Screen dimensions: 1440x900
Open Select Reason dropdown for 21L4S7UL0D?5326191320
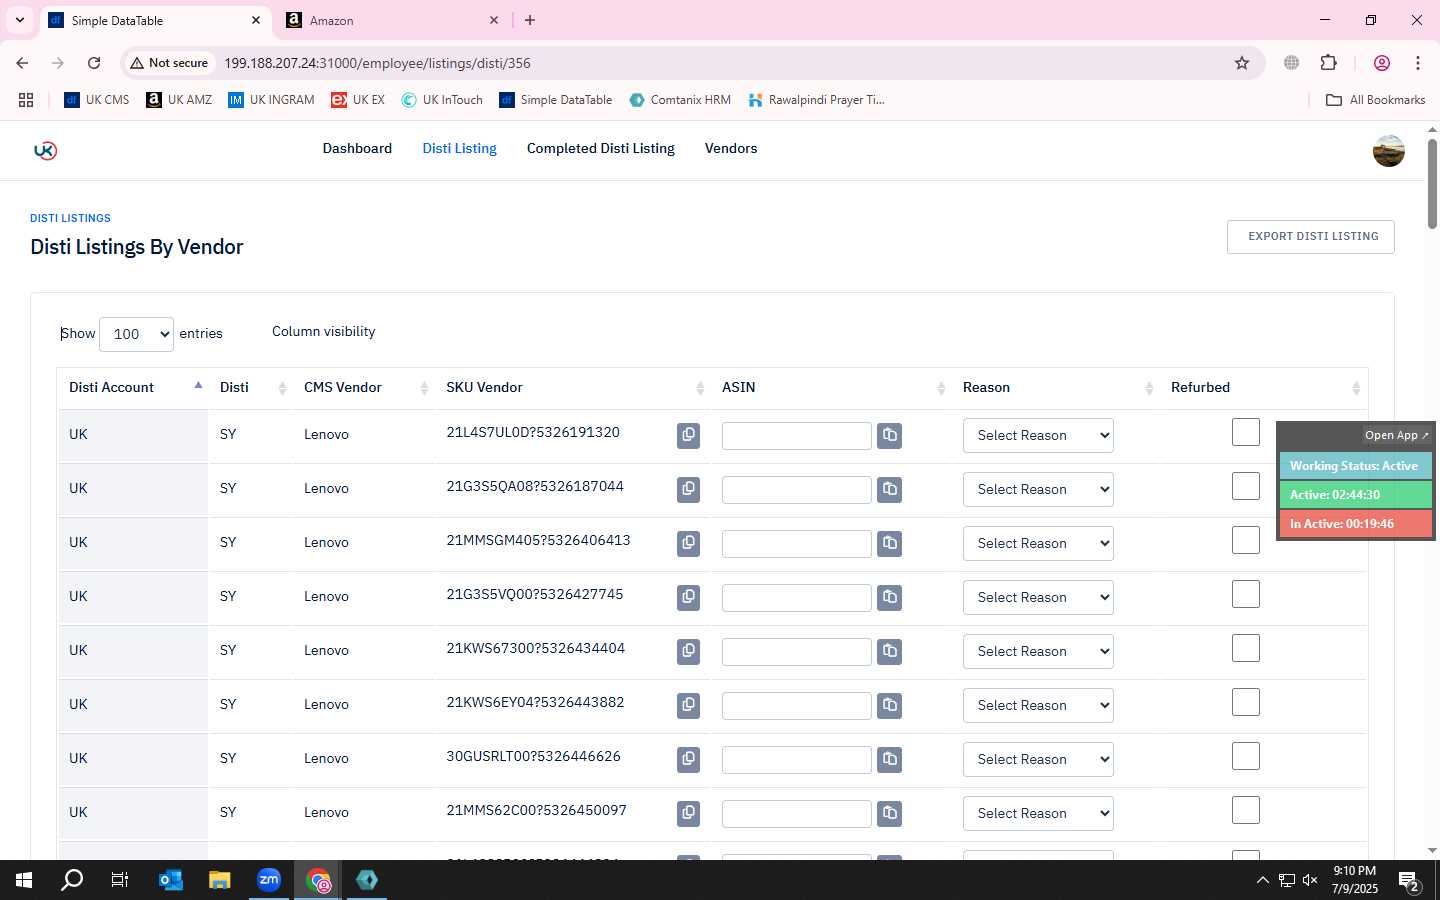[x=1038, y=435]
